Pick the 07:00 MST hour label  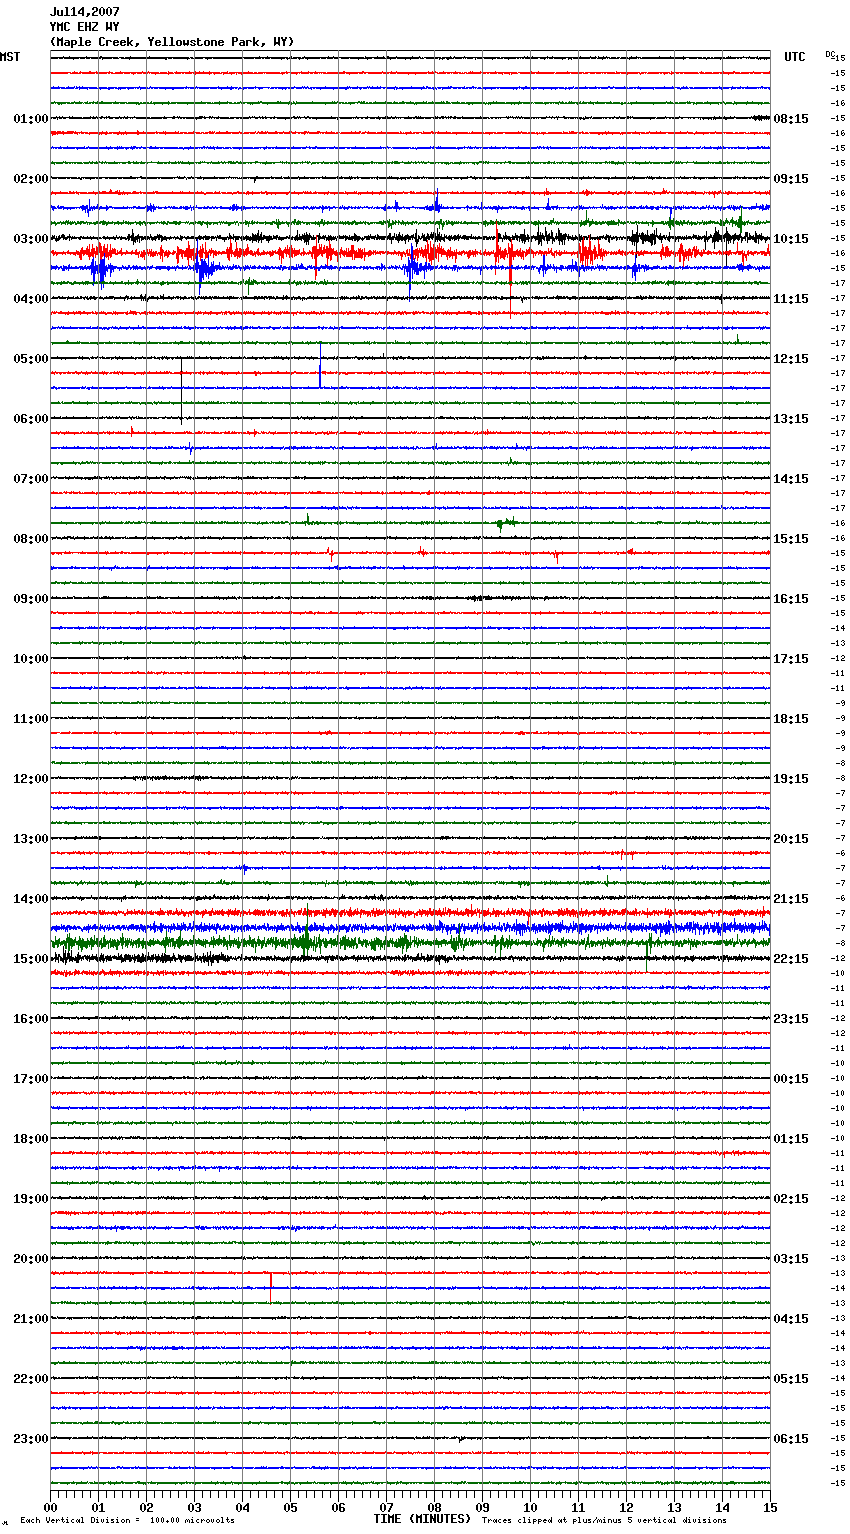(x=31, y=479)
